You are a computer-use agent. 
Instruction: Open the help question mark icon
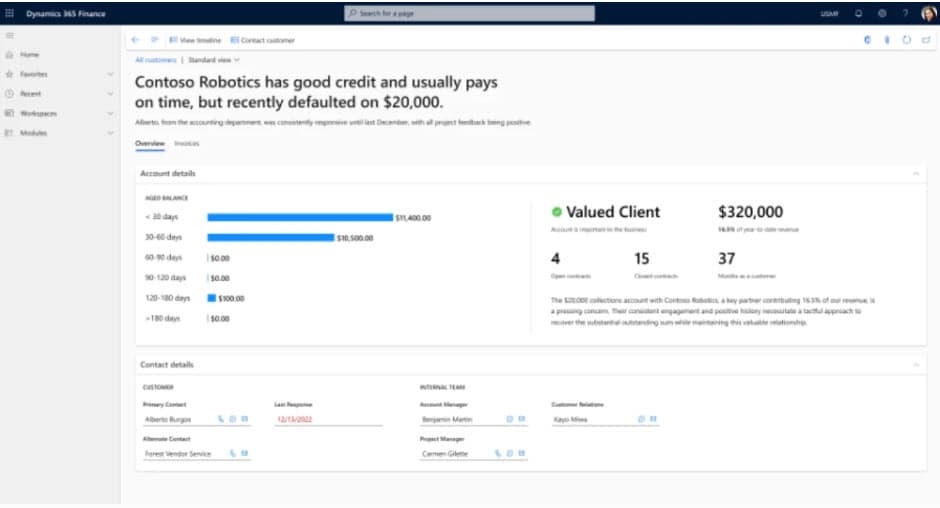point(905,13)
